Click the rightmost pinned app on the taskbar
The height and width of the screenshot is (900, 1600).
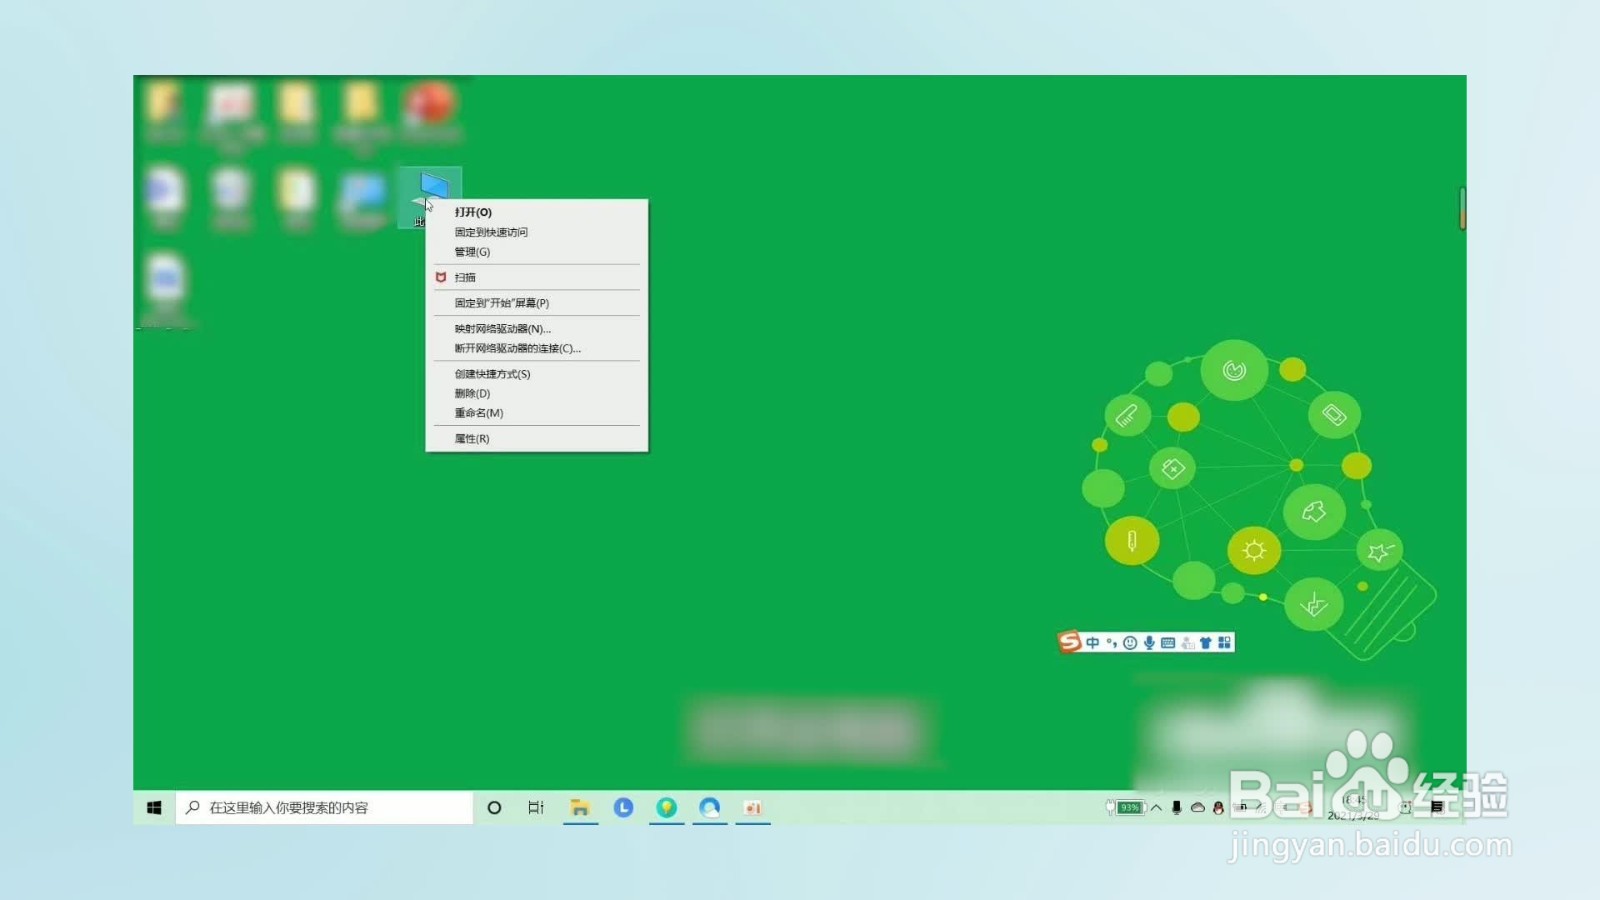(753, 808)
